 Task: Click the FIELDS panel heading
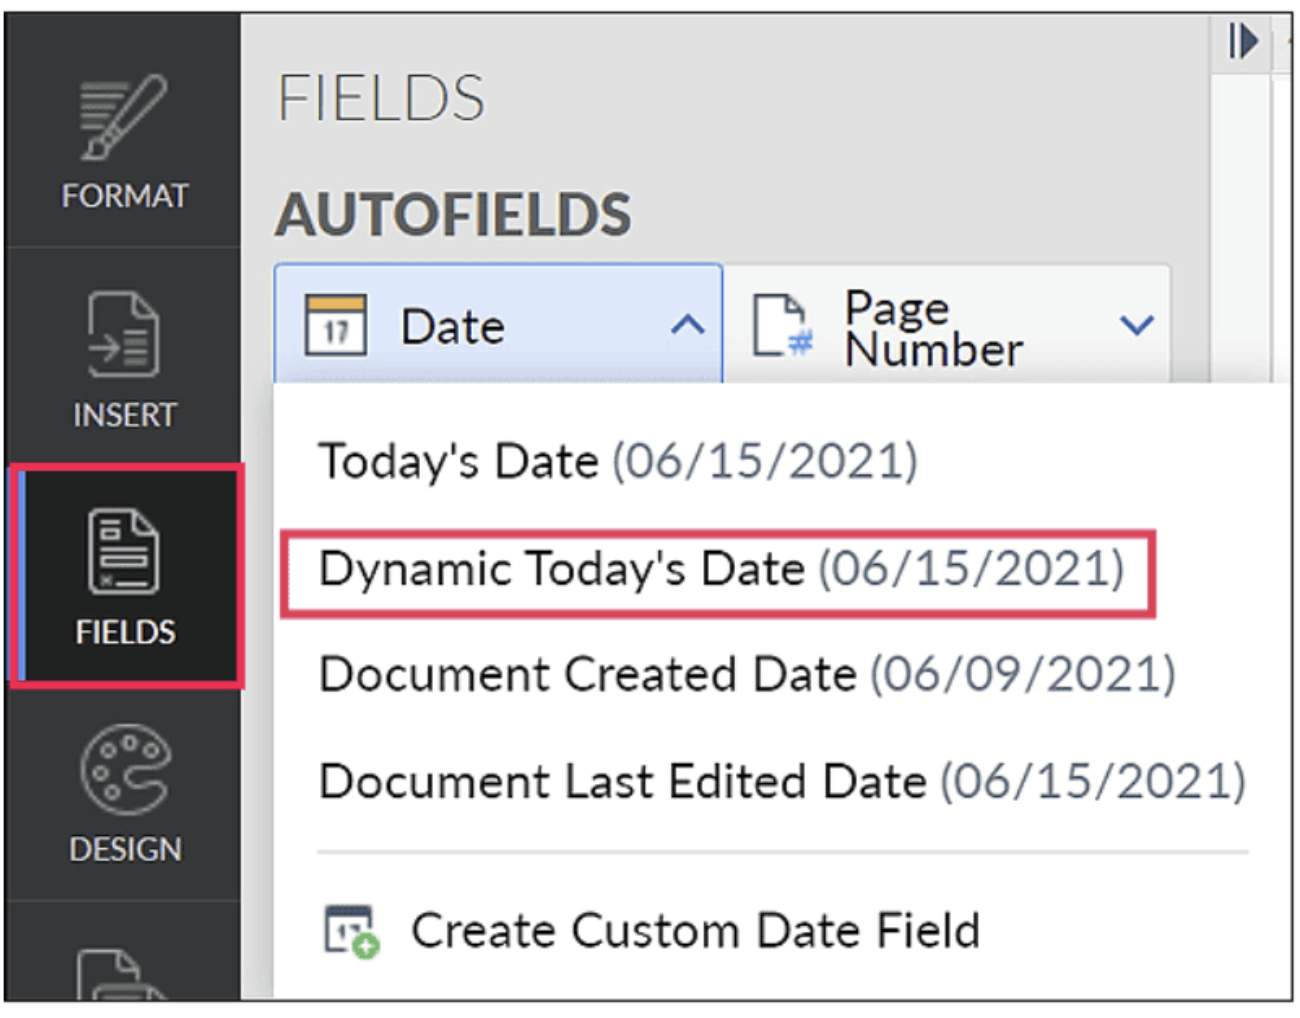click(x=381, y=98)
